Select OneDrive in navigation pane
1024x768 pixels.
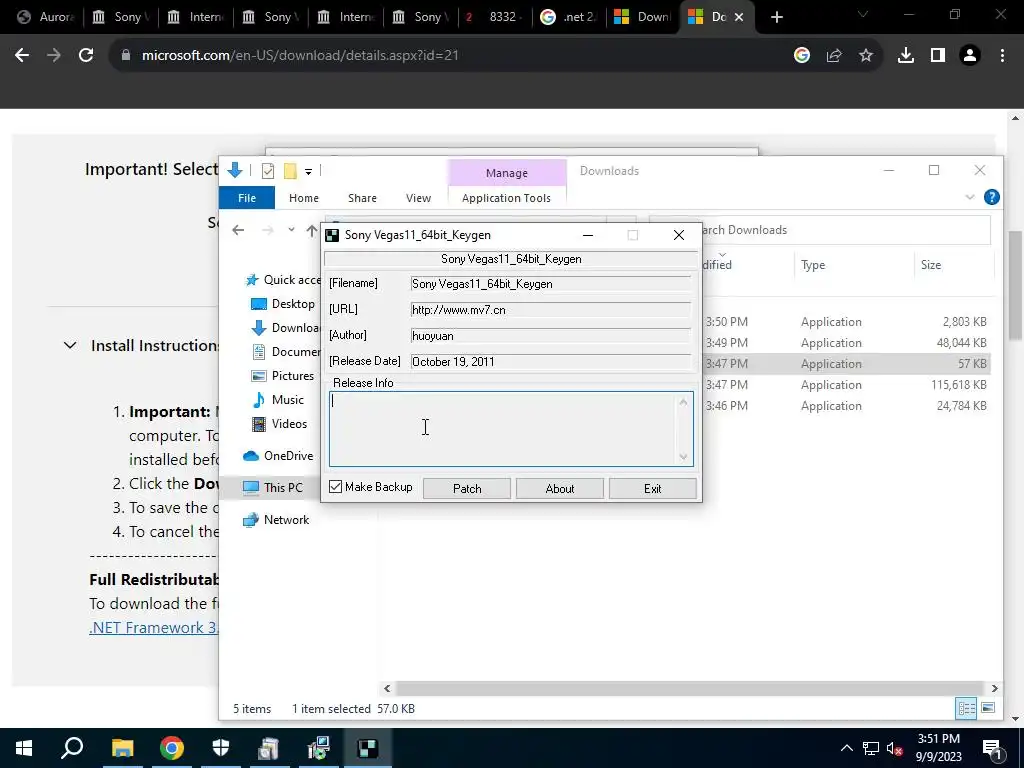pos(278,456)
